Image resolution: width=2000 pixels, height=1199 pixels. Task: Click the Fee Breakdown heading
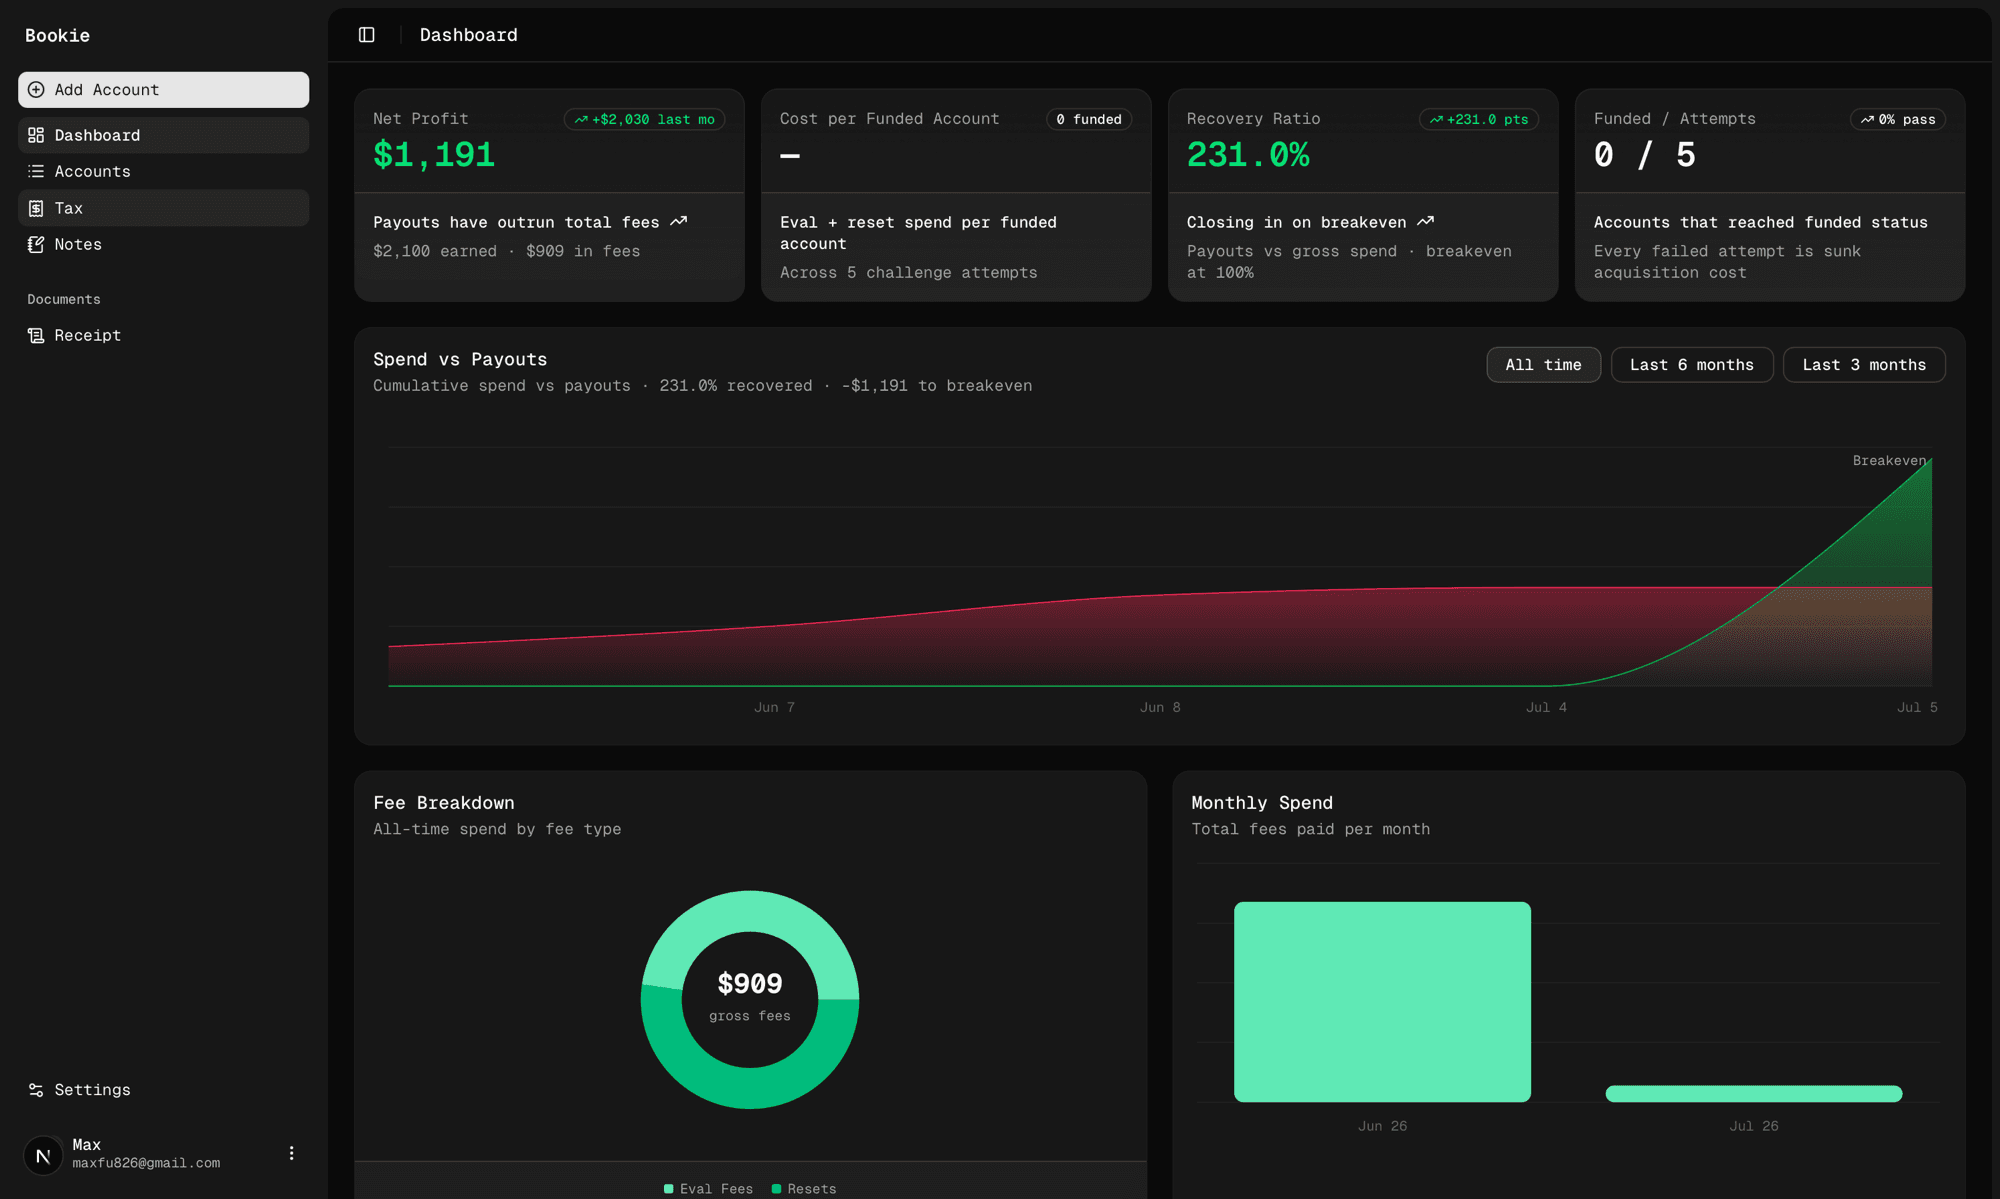pyautogui.click(x=444, y=803)
